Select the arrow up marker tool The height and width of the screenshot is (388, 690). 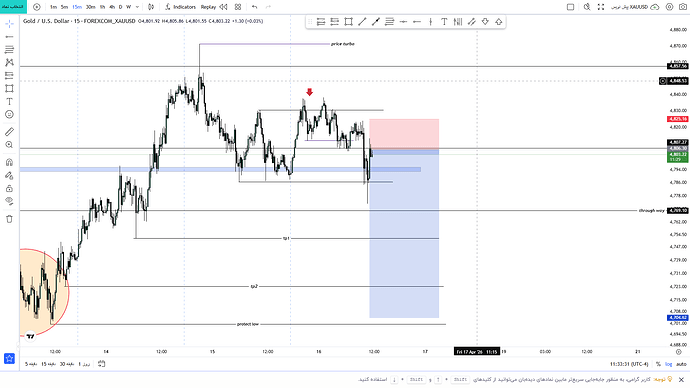[x=499, y=22]
